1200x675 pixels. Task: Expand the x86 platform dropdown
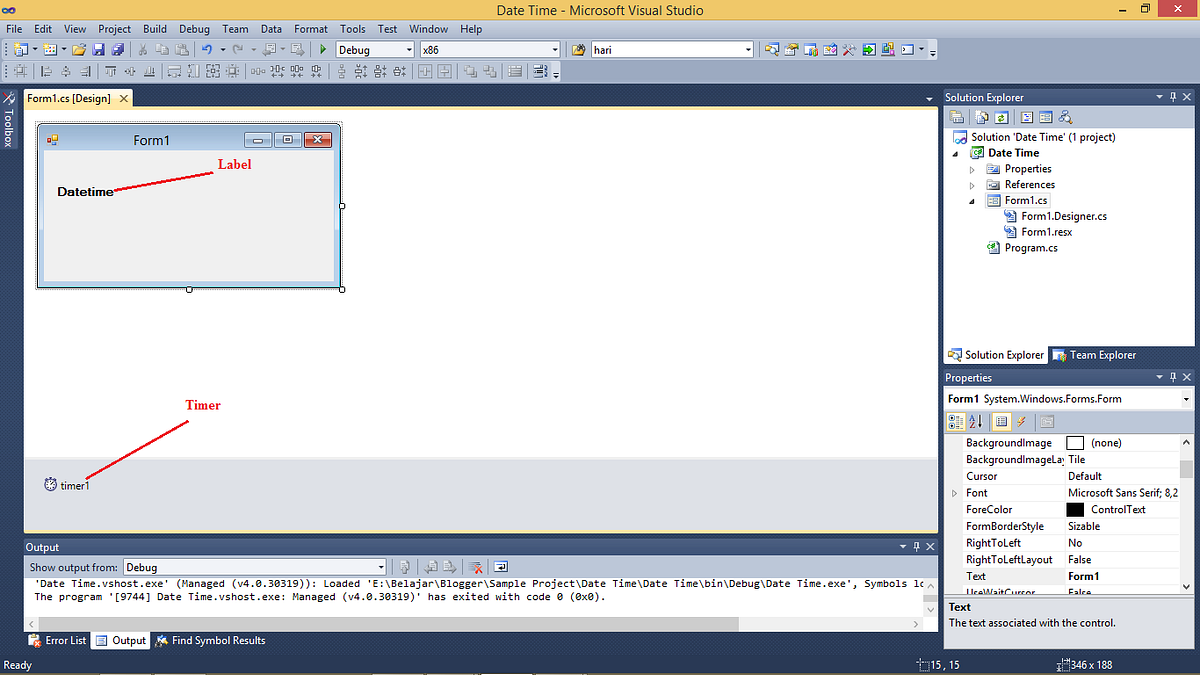[x=557, y=48]
